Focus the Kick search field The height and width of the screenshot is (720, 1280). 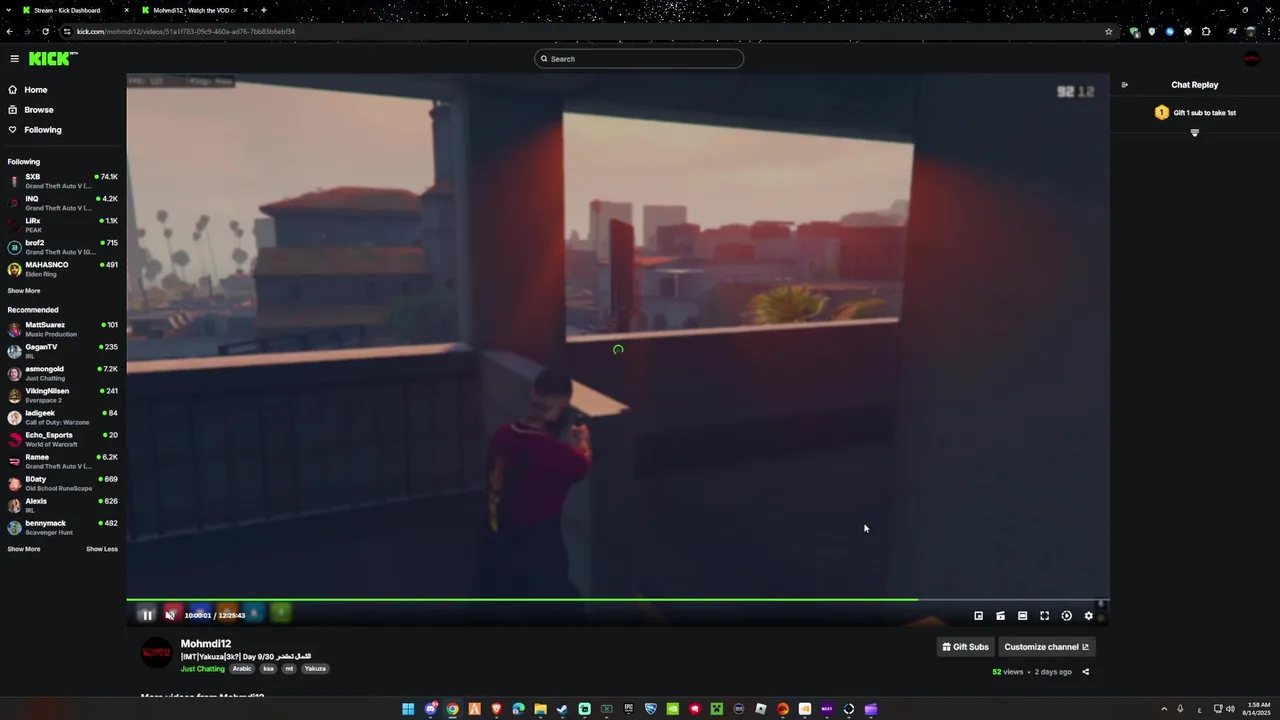coord(639,59)
